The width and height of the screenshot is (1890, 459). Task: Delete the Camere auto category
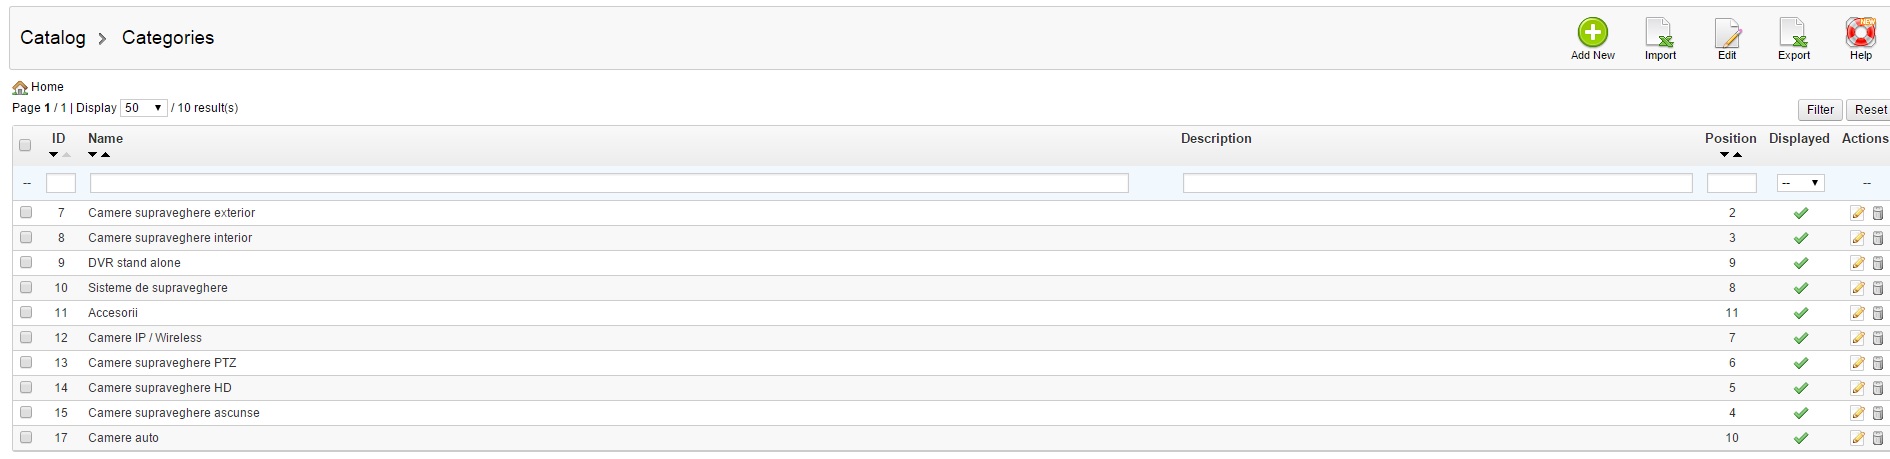pyautogui.click(x=1878, y=438)
